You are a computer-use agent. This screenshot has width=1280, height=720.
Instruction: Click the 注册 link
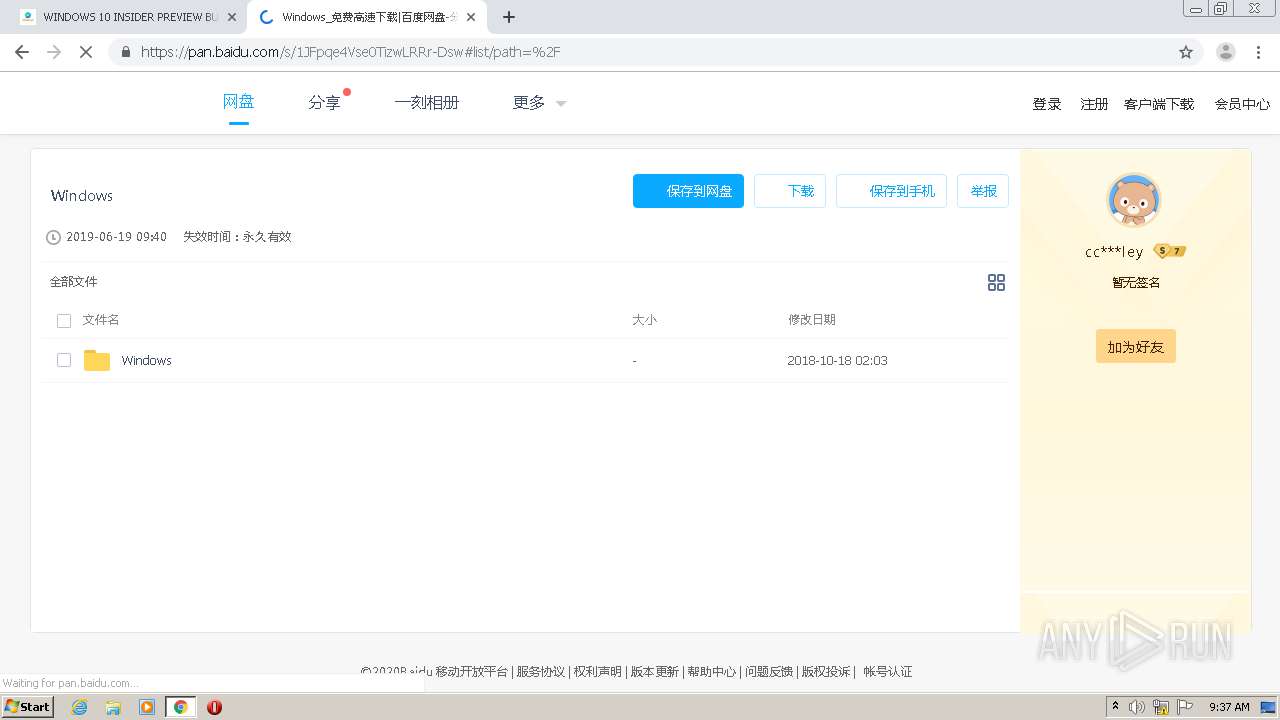(1094, 104)
